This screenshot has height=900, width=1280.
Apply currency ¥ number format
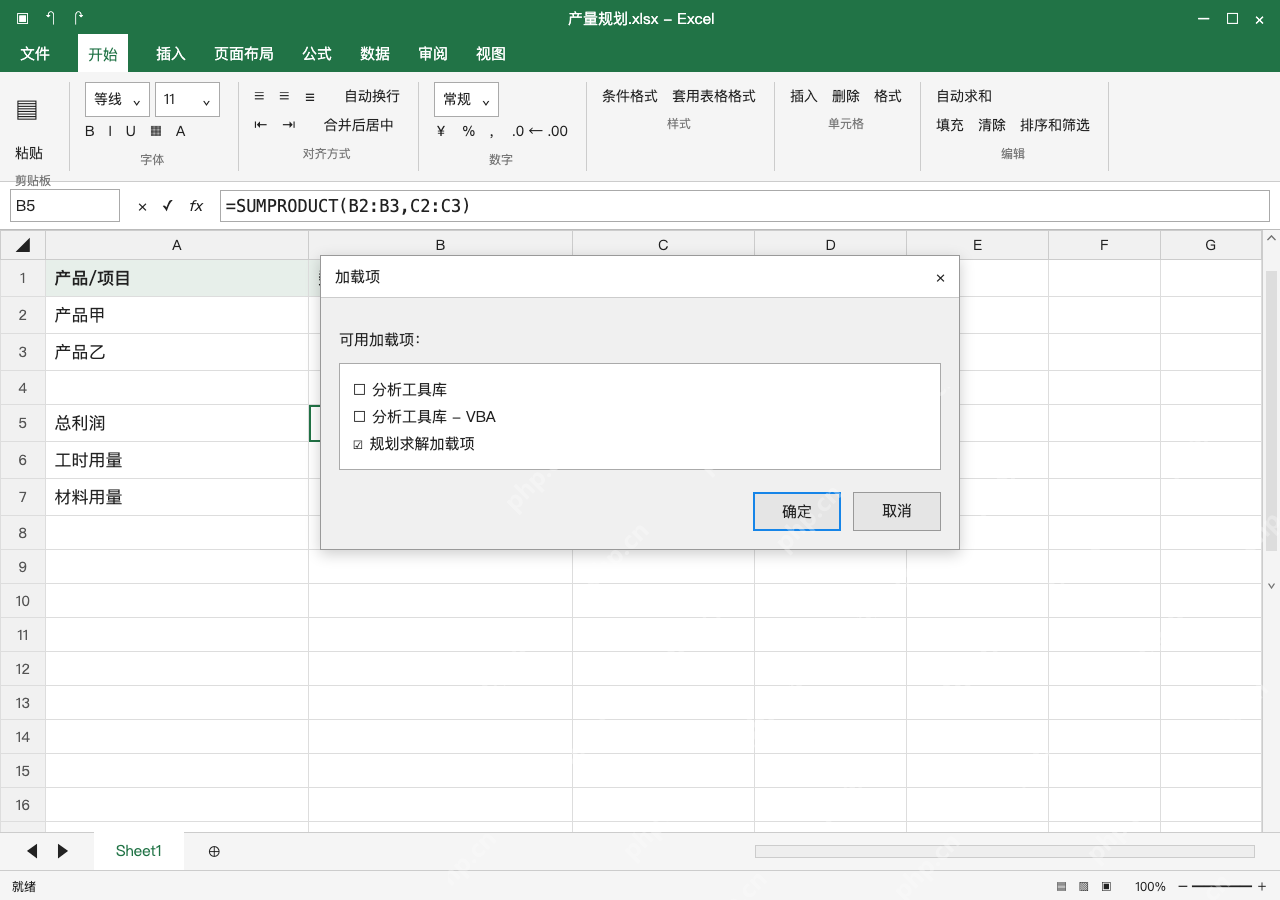point(441,131)
